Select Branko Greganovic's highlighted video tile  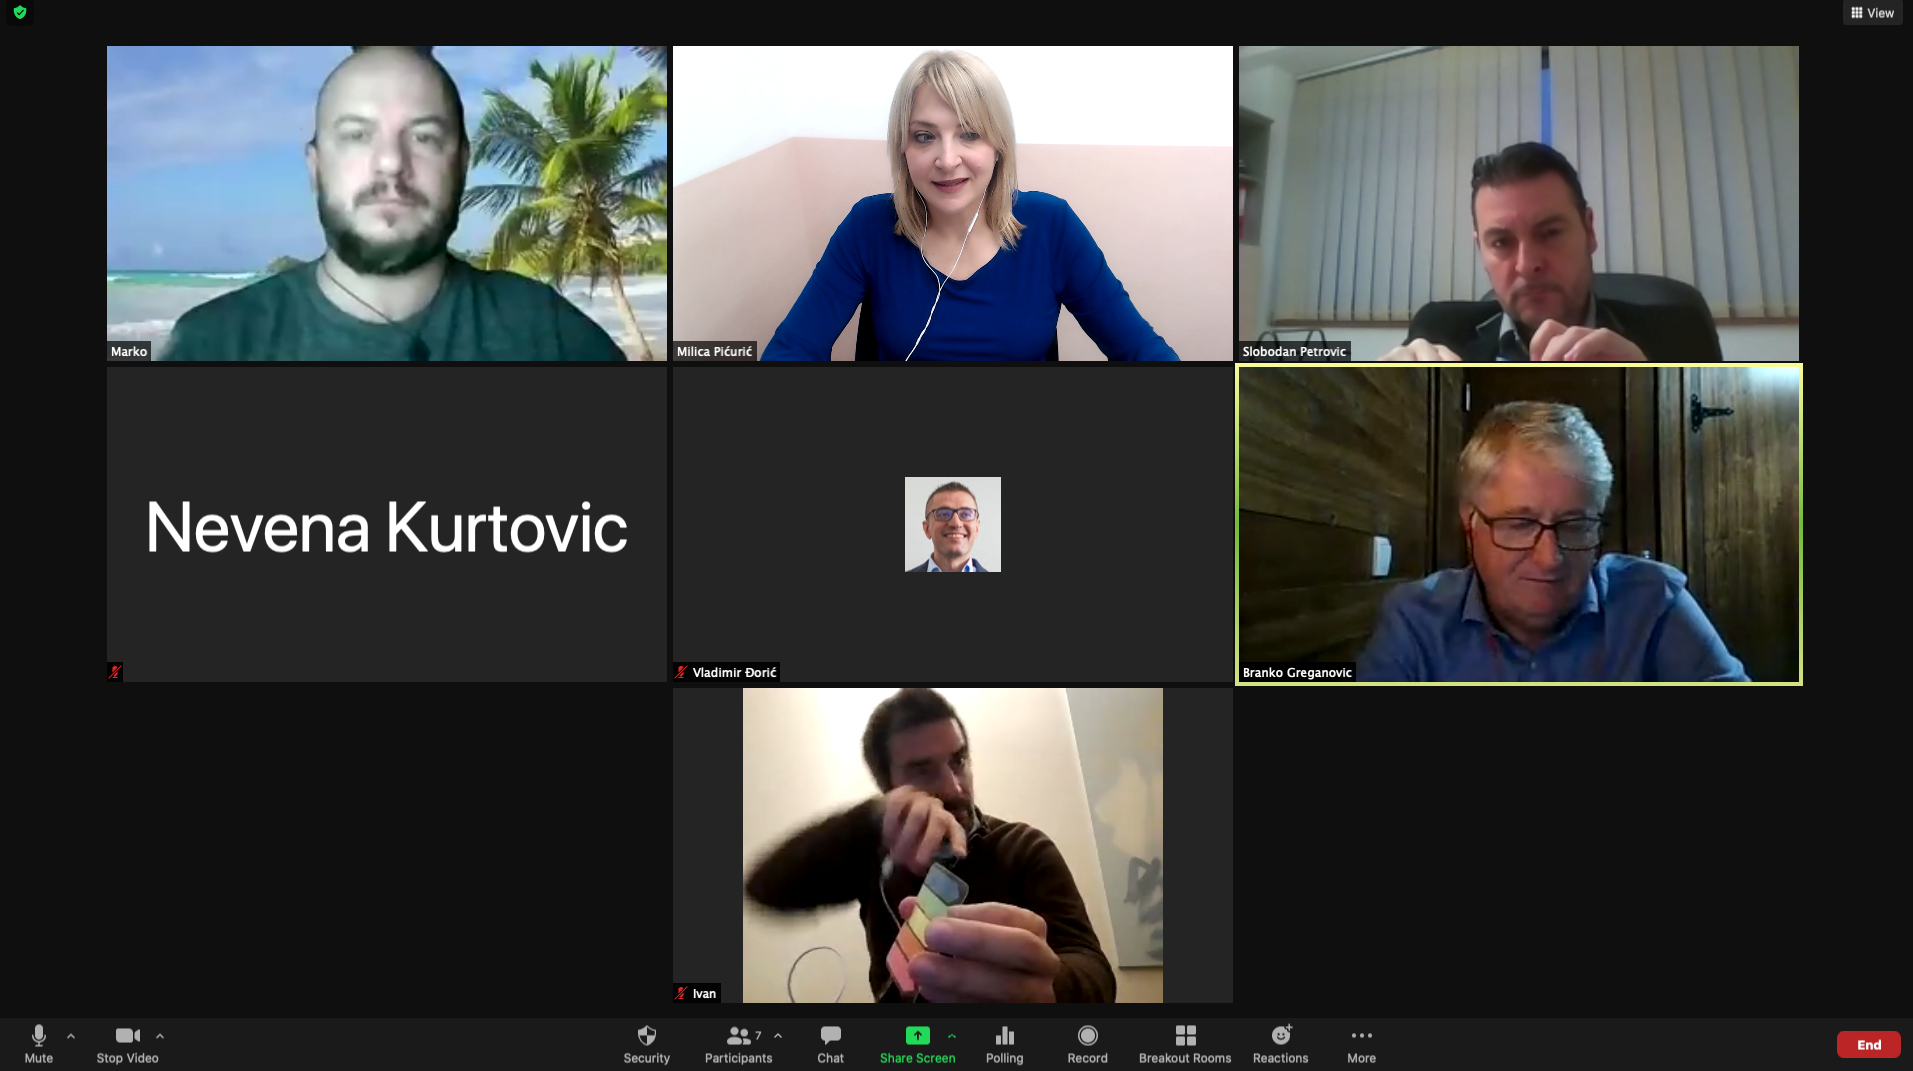[1518, 524]
